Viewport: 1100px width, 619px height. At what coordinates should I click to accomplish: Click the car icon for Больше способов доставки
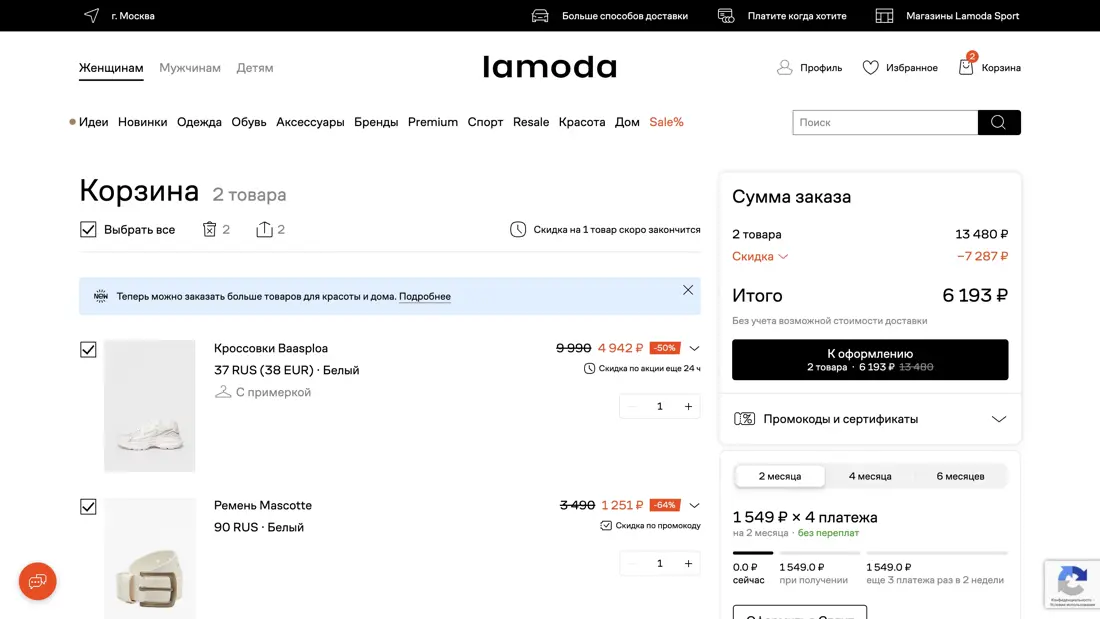click(x=539, y=16)
